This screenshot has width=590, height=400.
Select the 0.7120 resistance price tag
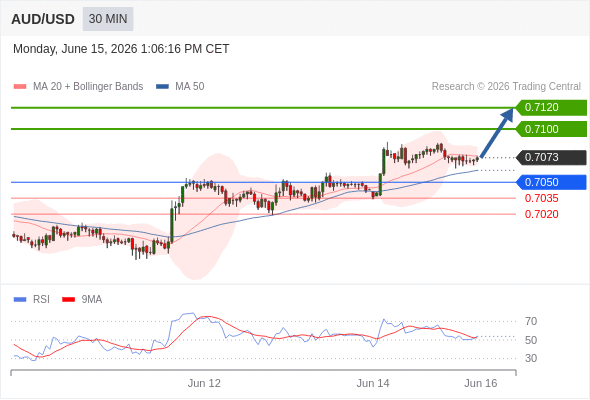tap(551, 108)
